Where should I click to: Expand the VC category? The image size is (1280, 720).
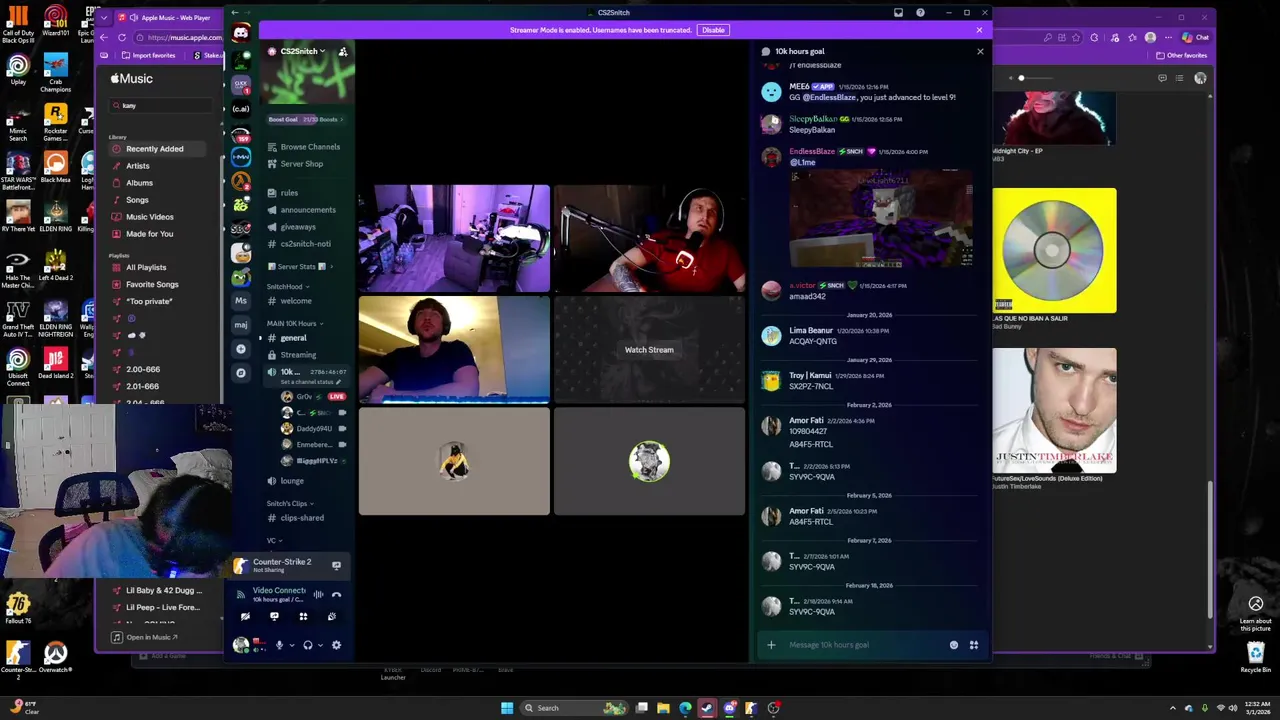pyautogui.click(x=274, y=540)
